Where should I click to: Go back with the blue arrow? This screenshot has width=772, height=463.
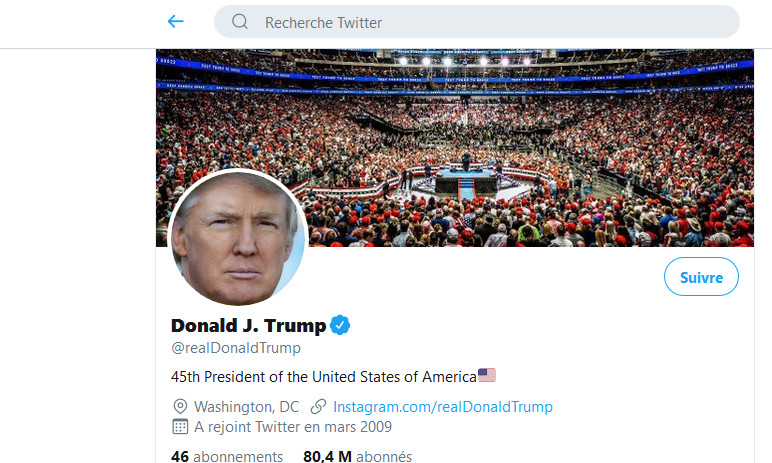click(175, 21)
